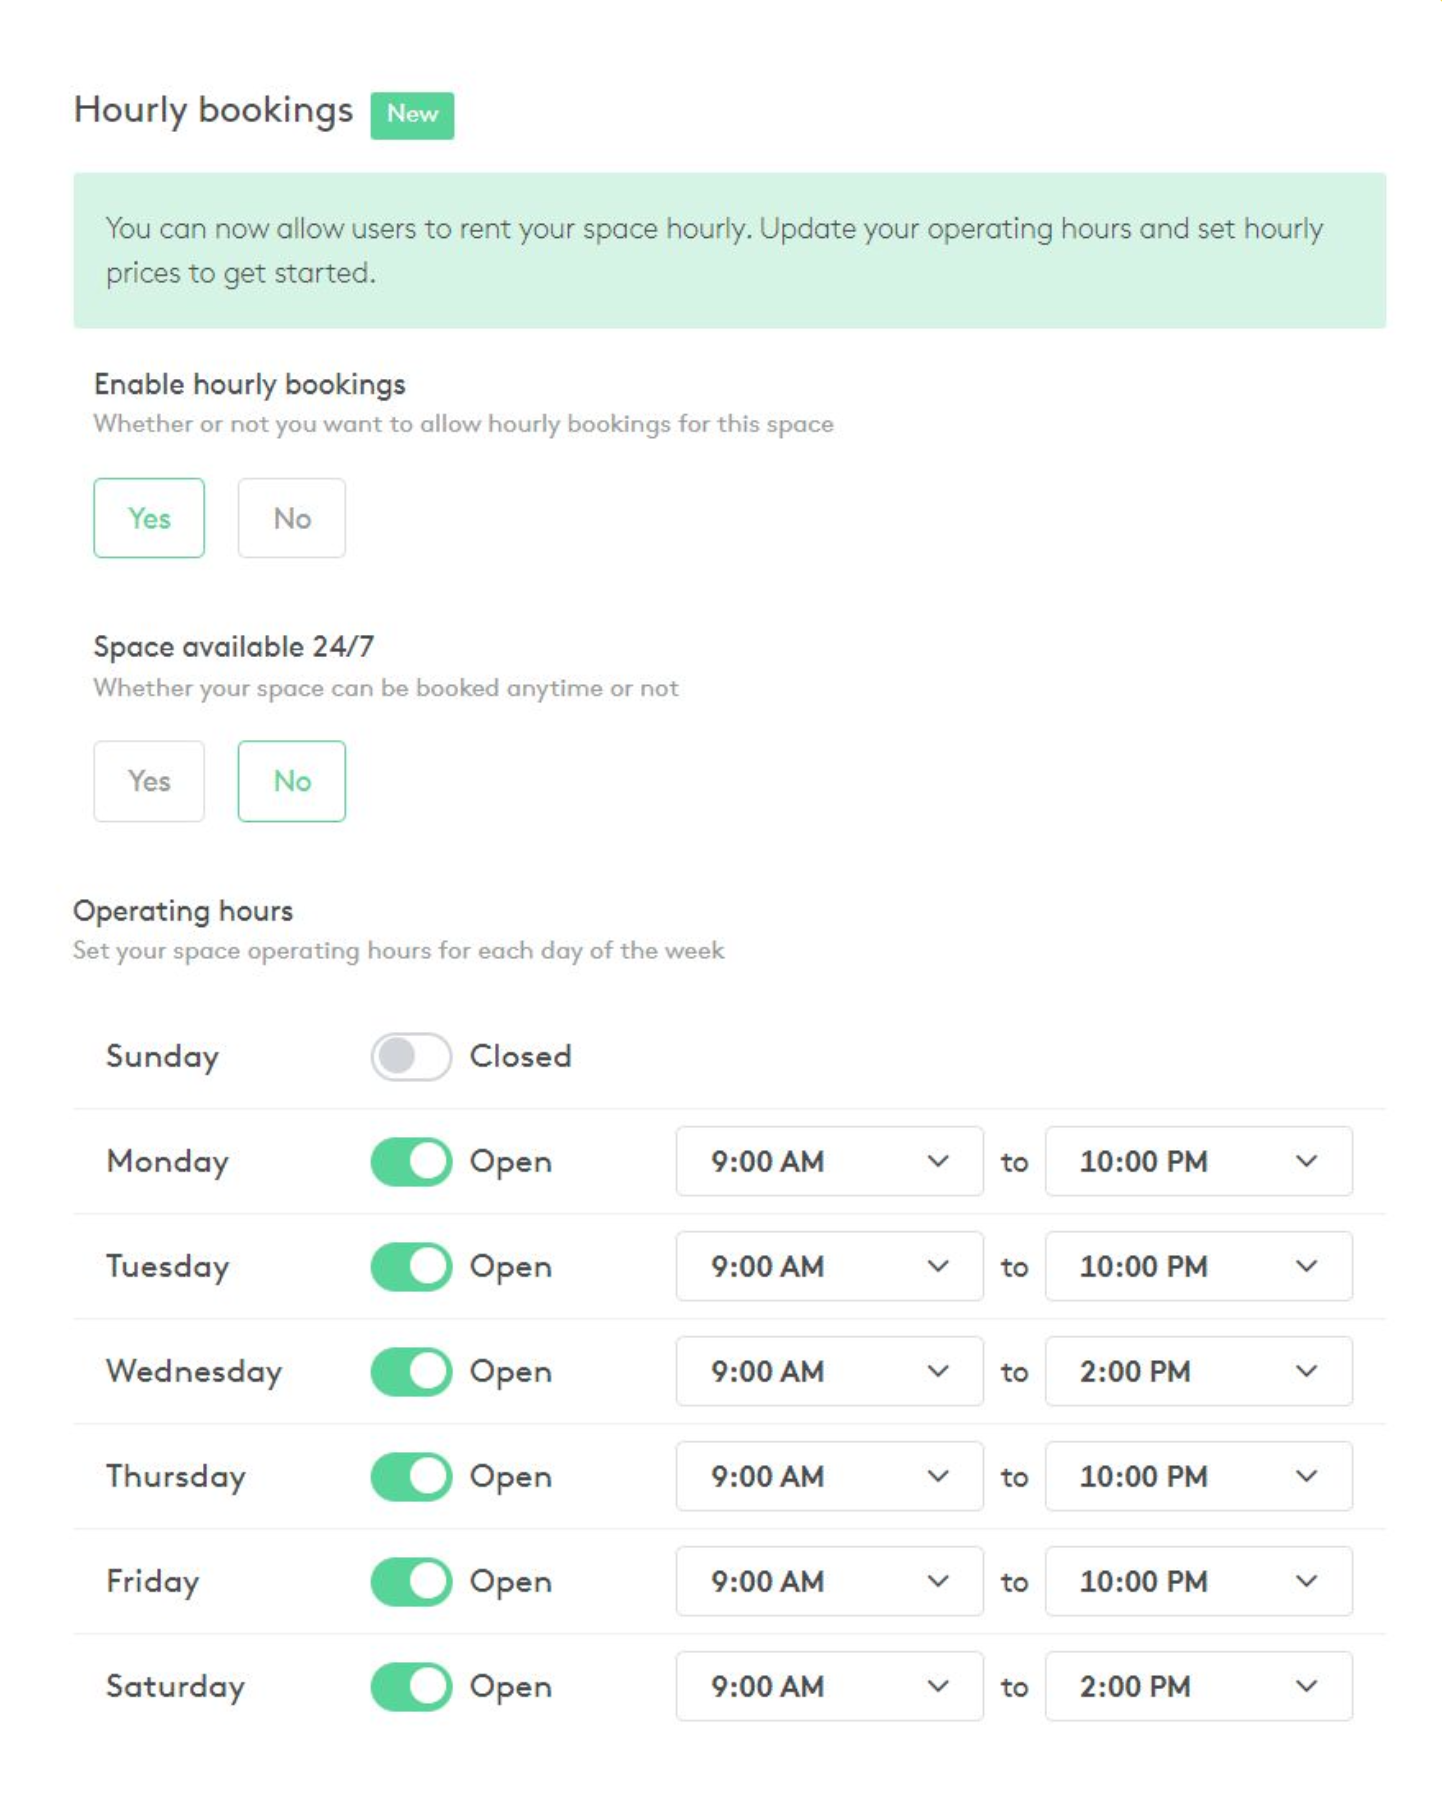1442x1794 pixels.
Task: Turn off the Friday open toggle
Action: click(x=411, y=1581)
